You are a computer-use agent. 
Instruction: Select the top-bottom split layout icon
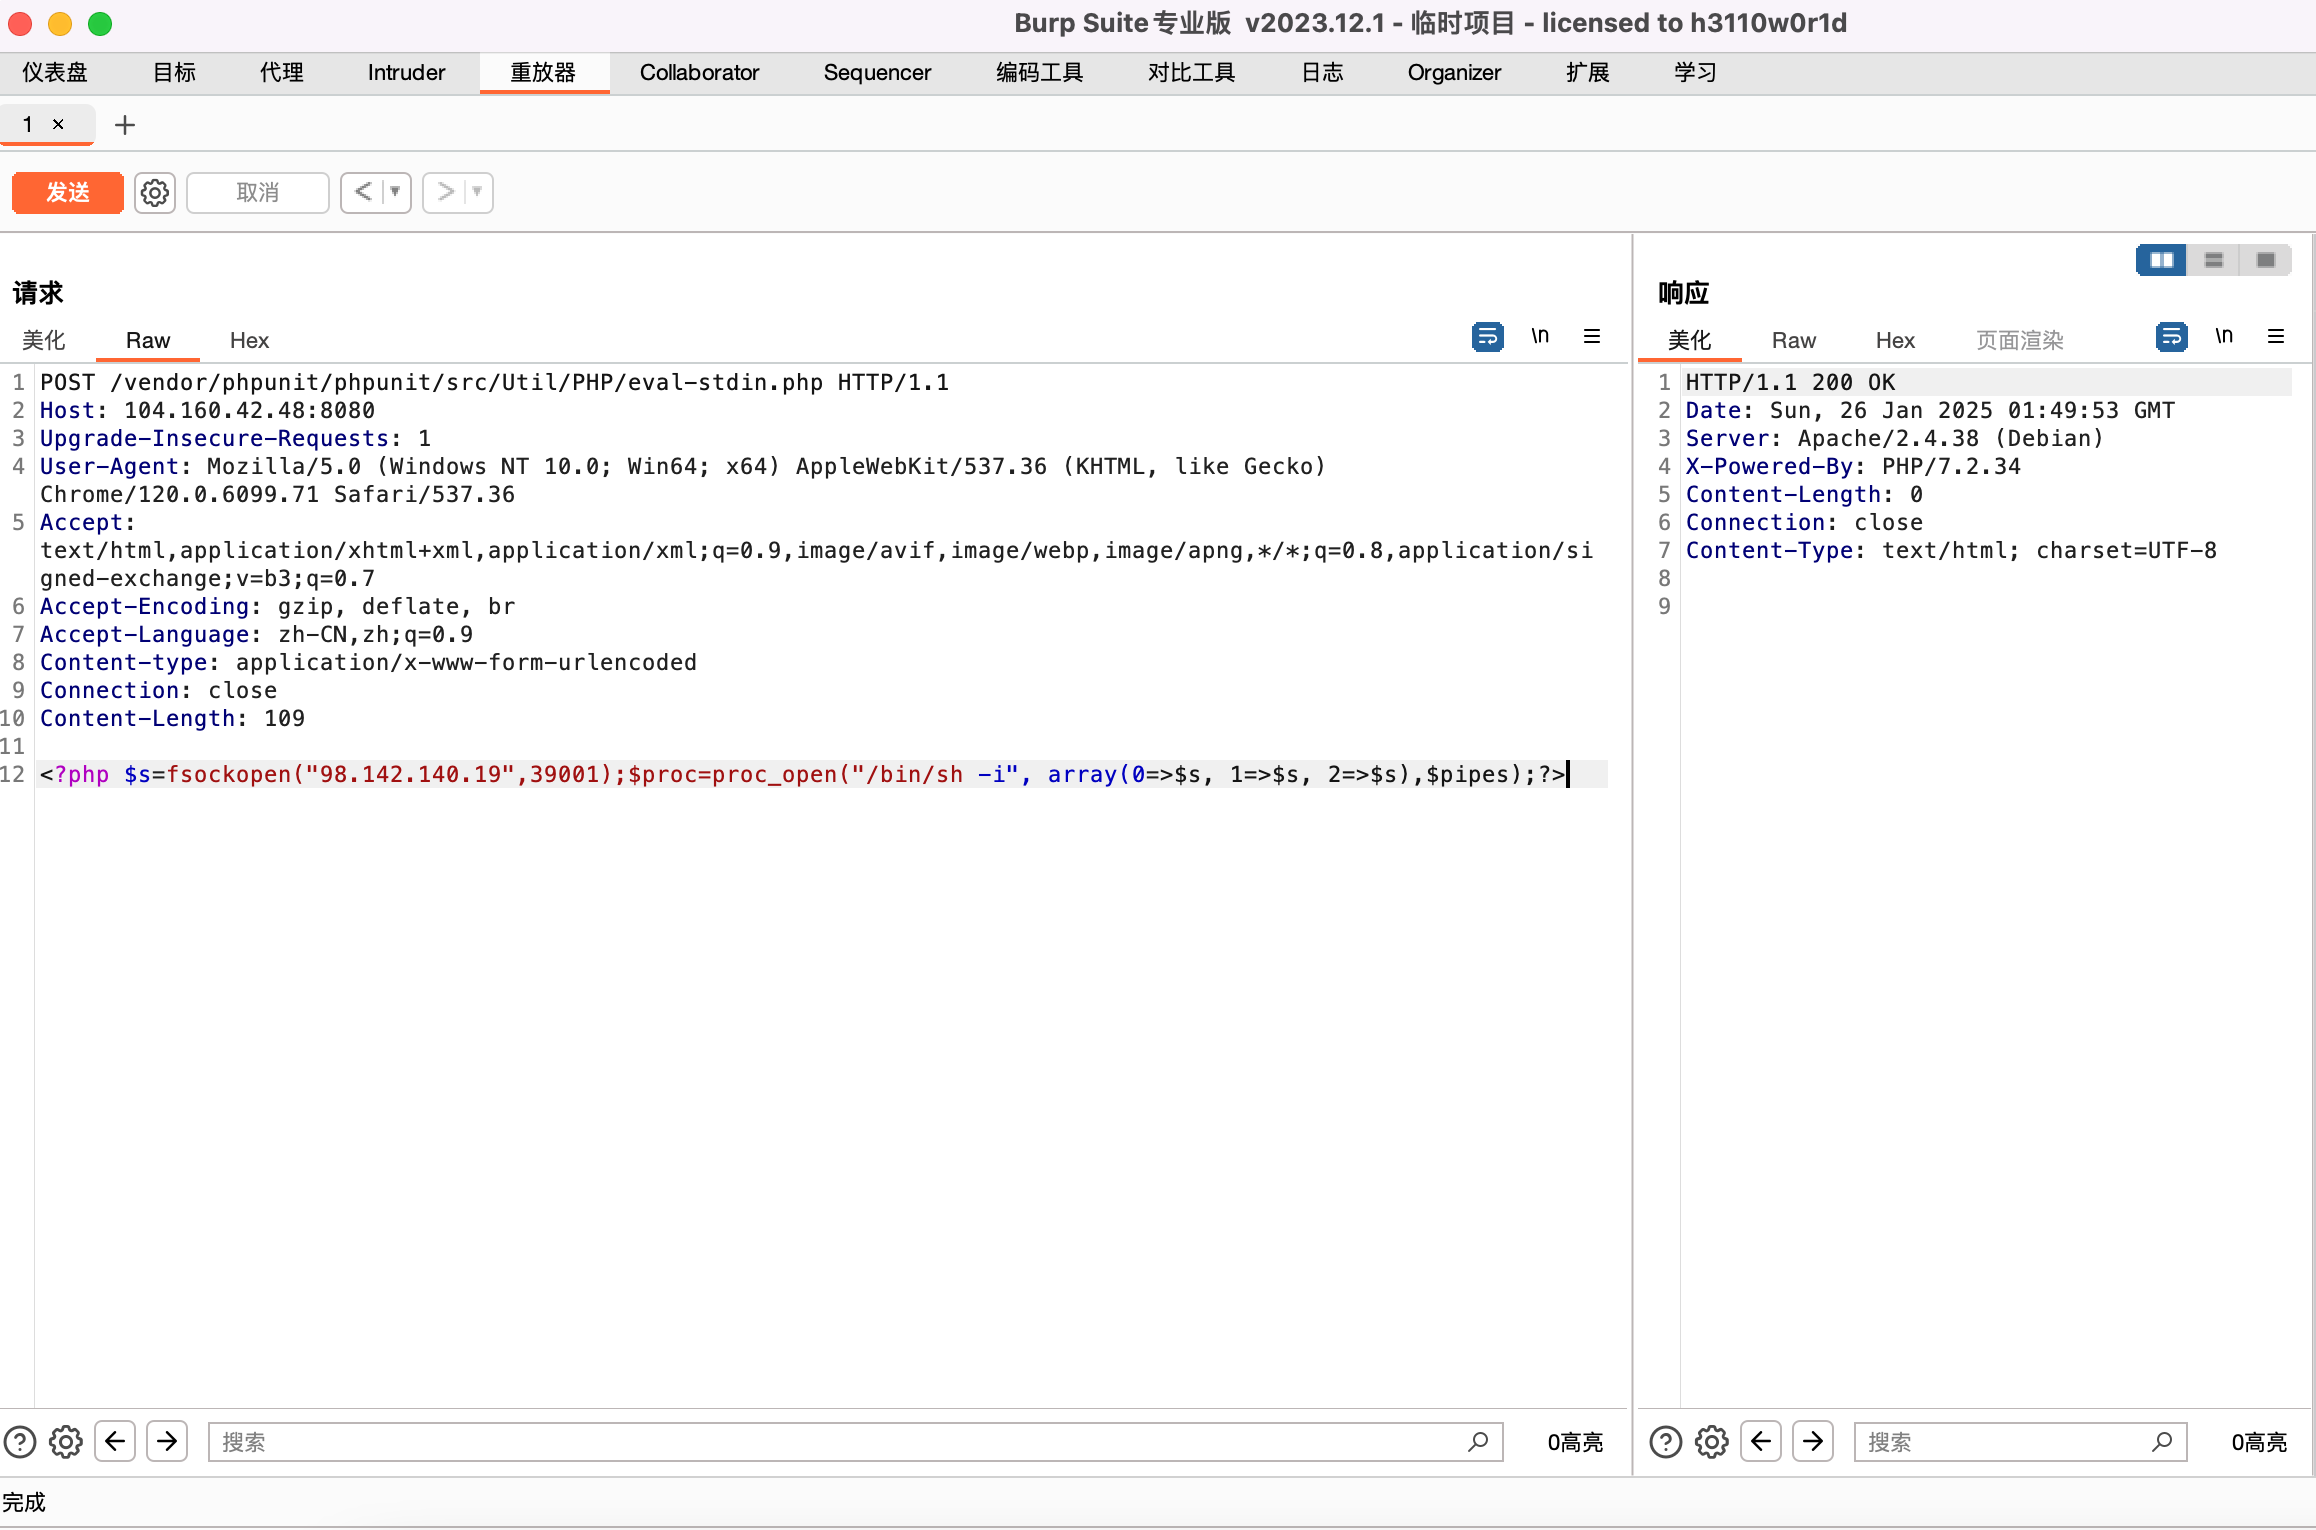pyautogui.click(x=2213, y=260)
